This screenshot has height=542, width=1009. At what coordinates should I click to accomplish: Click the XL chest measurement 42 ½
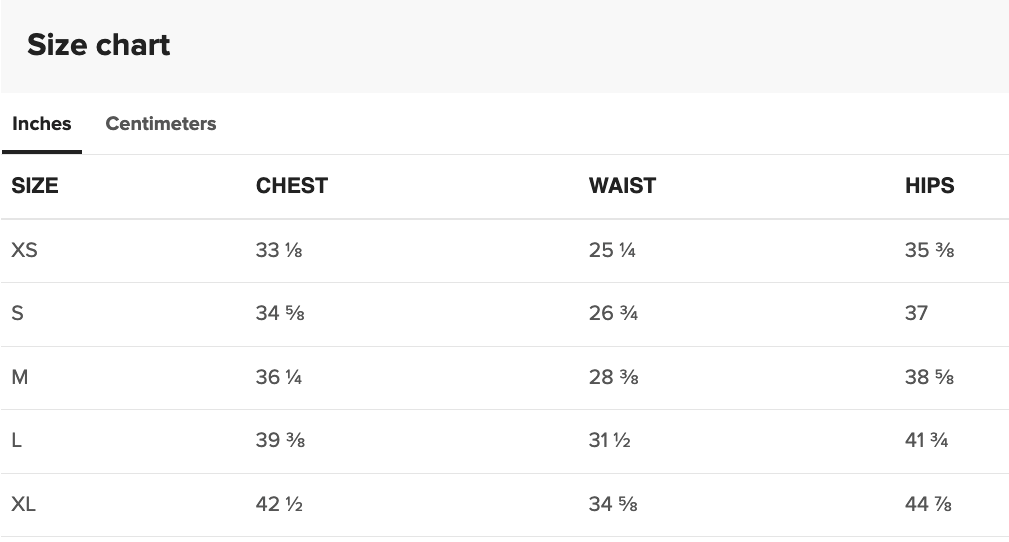point(279,505)
